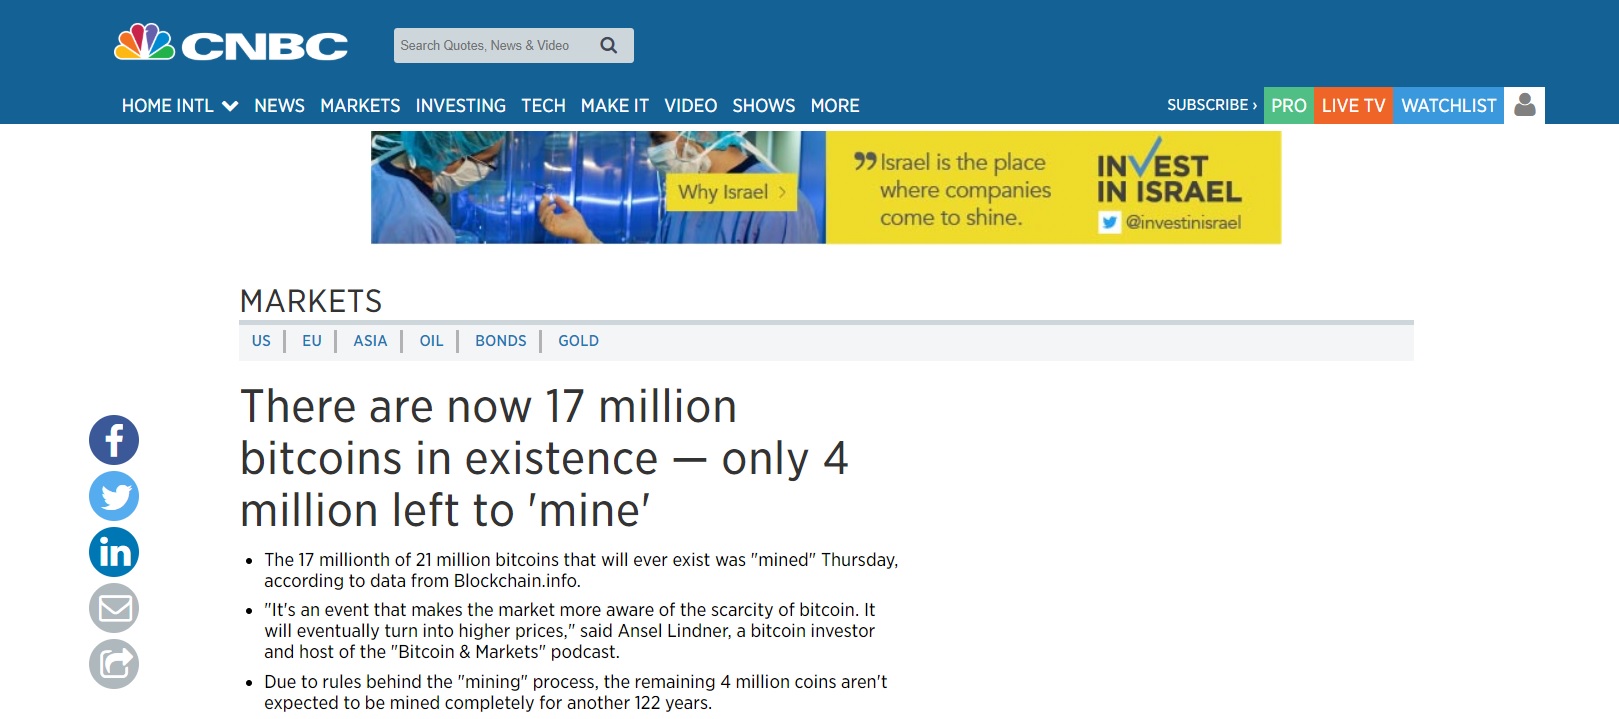This screenshot has height=719, width=1619.
Task: Open the TECH menu
Action: (543, 105)
